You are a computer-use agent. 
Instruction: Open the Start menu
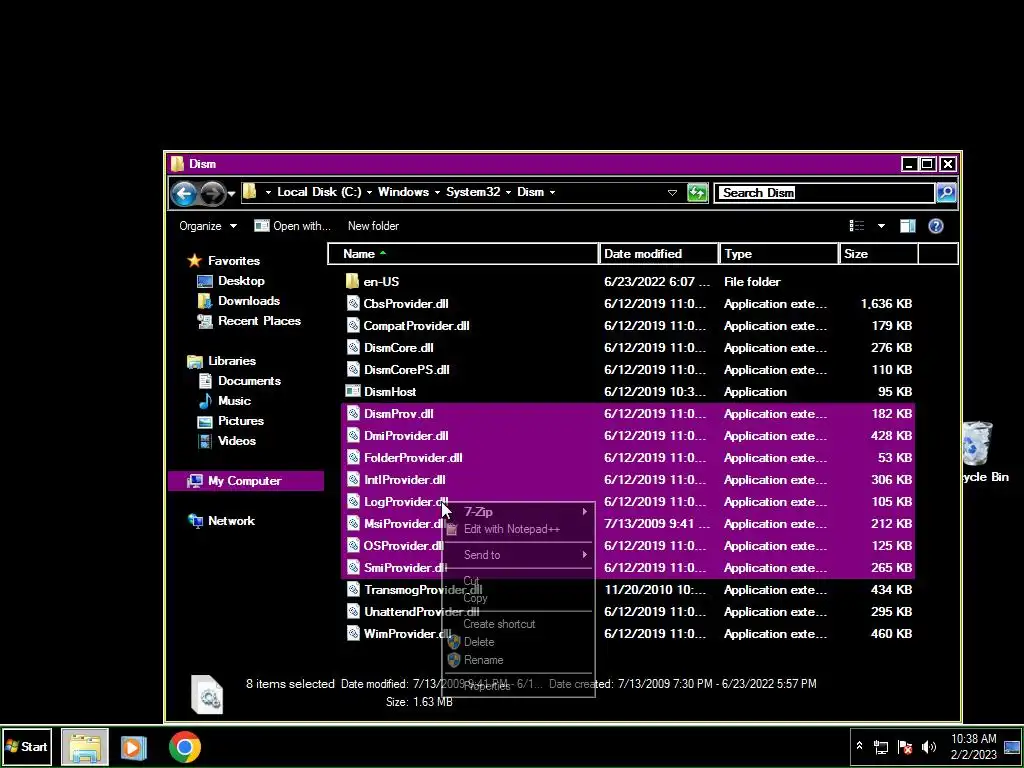pos(26,747)
